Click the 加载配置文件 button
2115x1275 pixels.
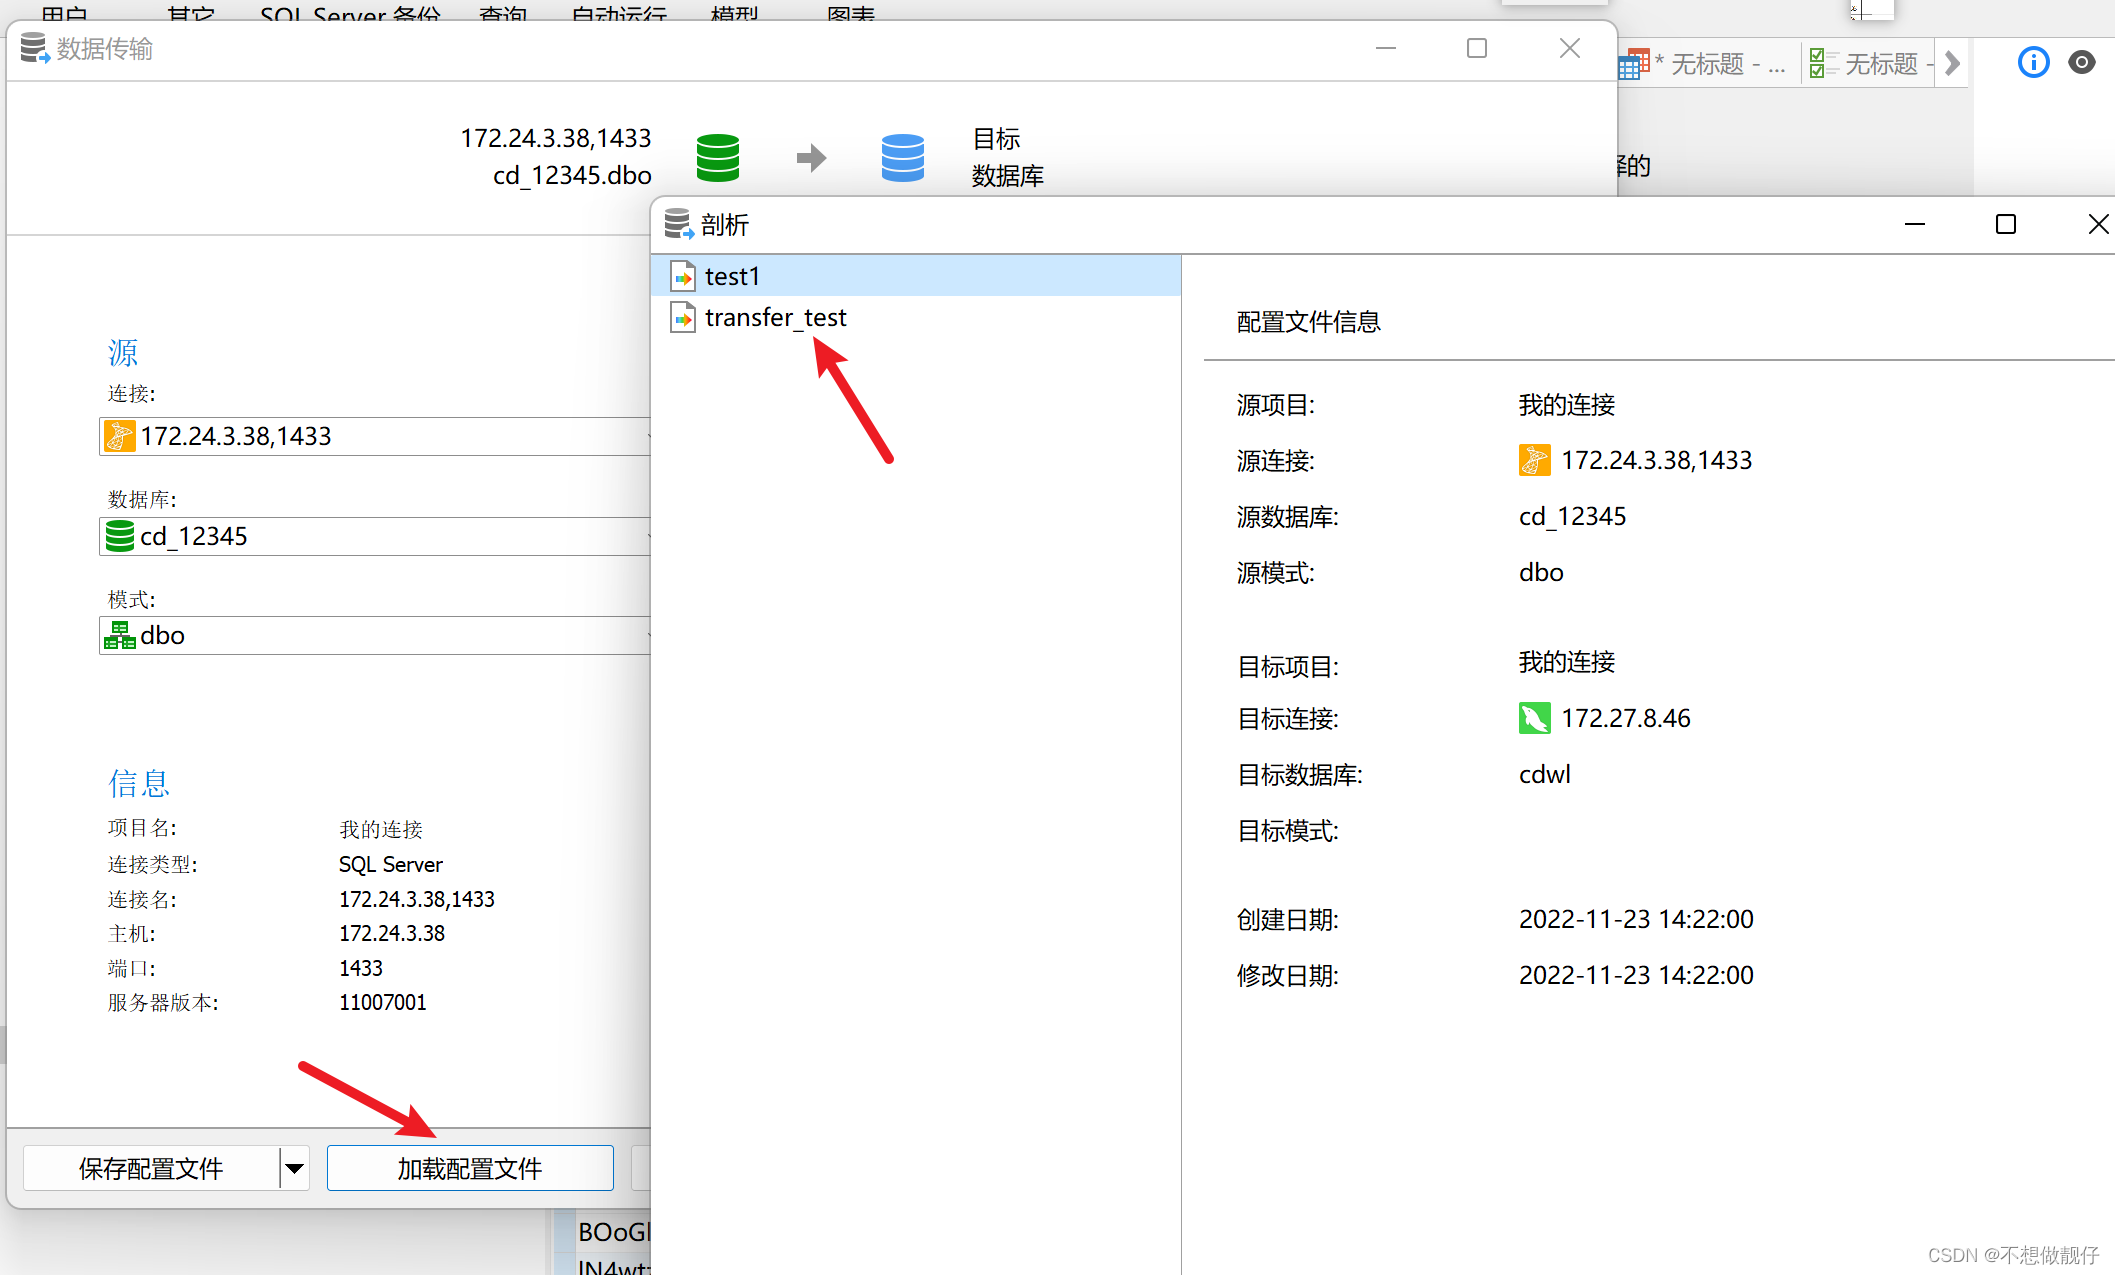coord(469,1168)
